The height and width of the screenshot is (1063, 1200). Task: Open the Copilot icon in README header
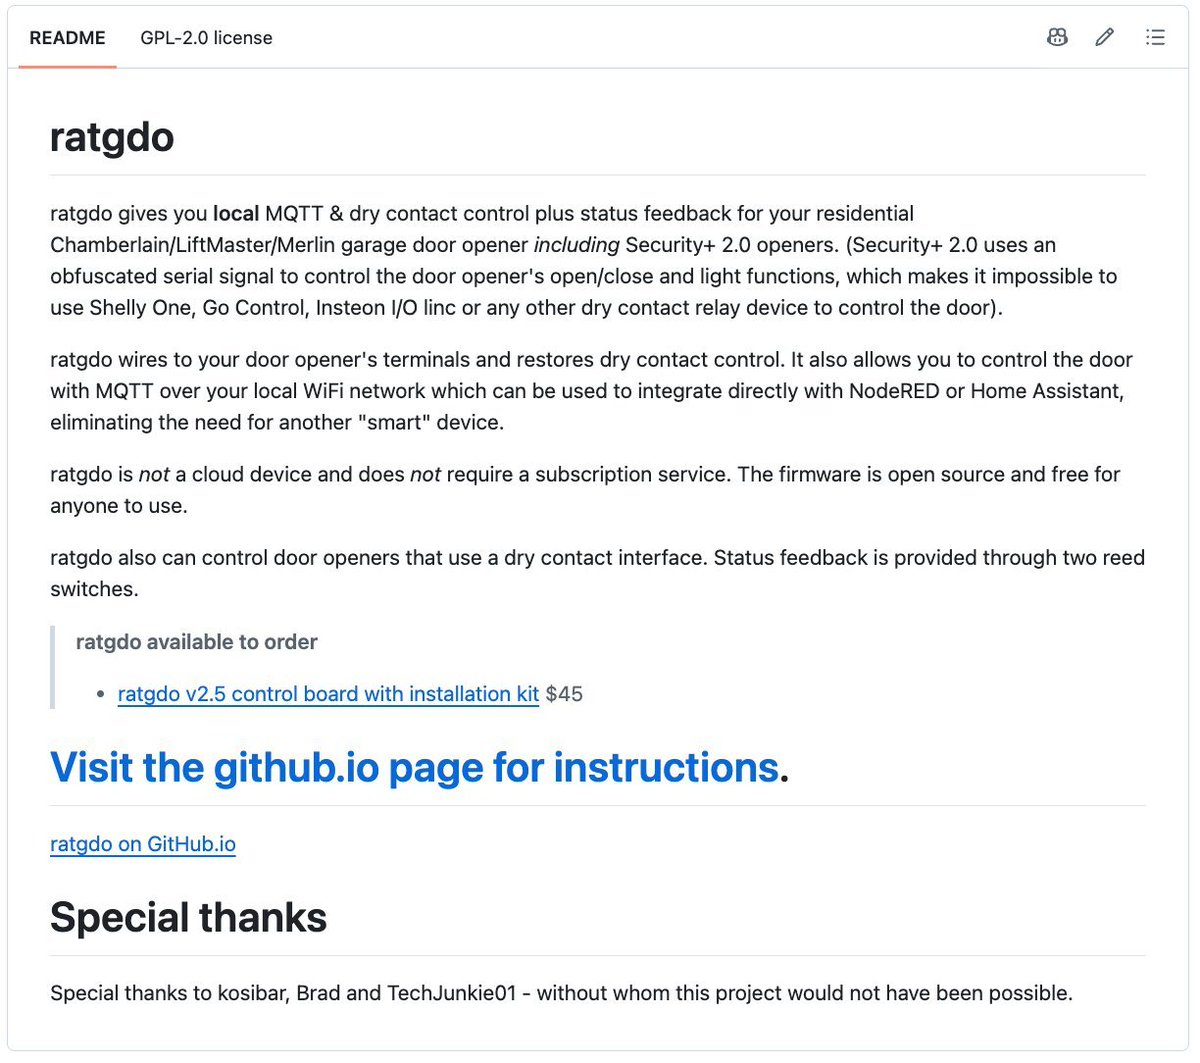pos(1057,38)
